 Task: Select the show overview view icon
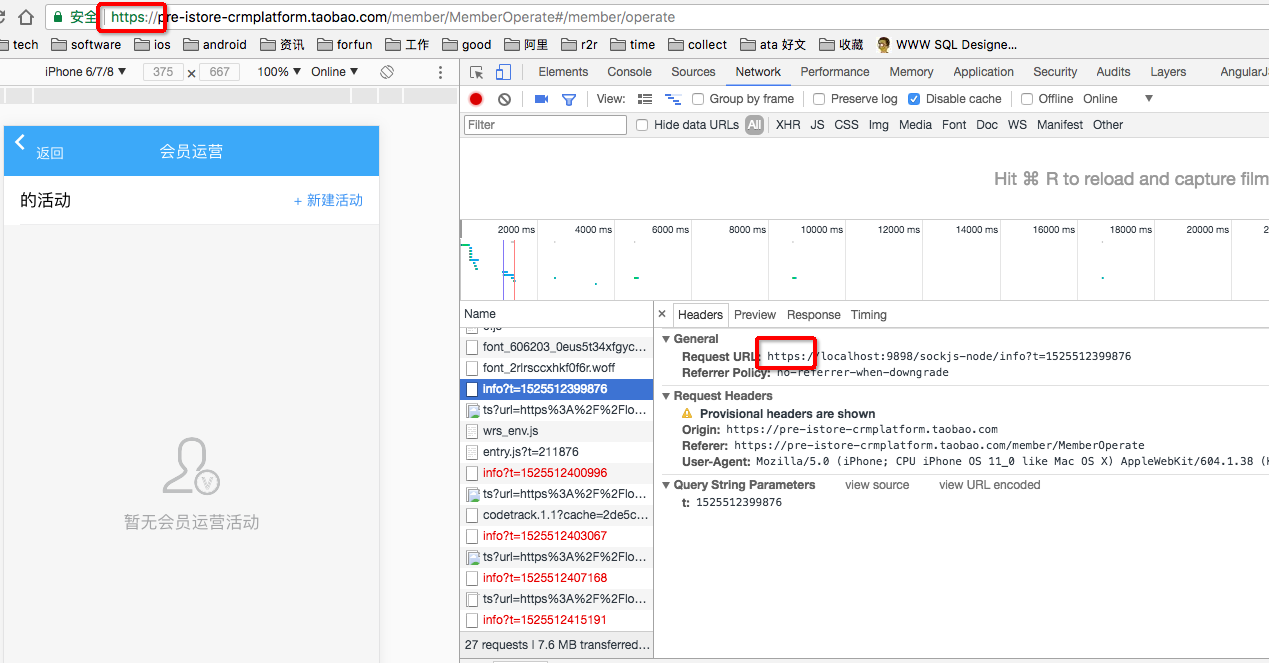[673, 99]
